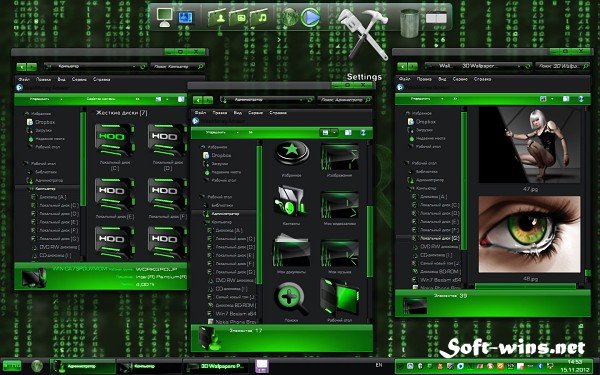Select the 48.jpg green eye thumbnail
The image size is (600, 375).
(530, 234)
